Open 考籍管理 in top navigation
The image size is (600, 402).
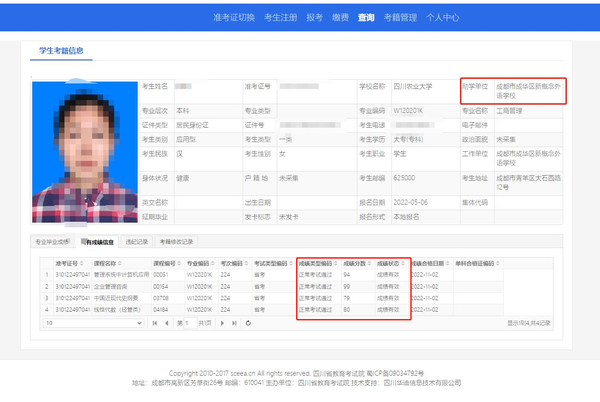point(400,17)
